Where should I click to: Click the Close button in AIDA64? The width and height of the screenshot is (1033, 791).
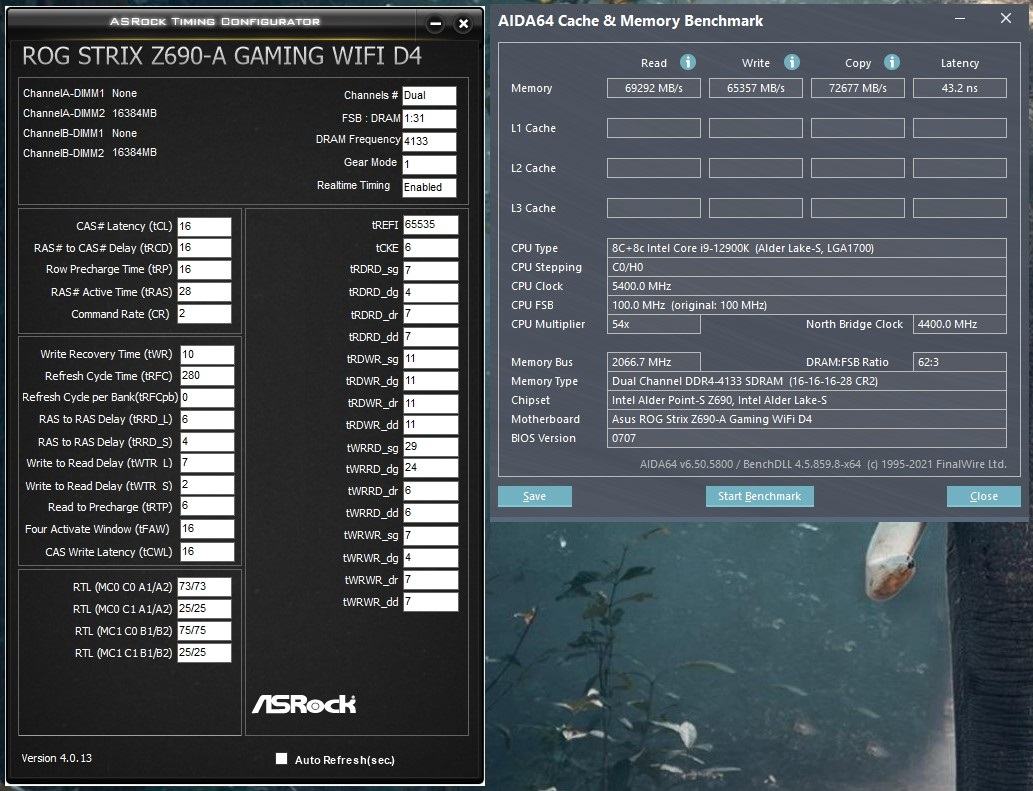pos(983,496)
